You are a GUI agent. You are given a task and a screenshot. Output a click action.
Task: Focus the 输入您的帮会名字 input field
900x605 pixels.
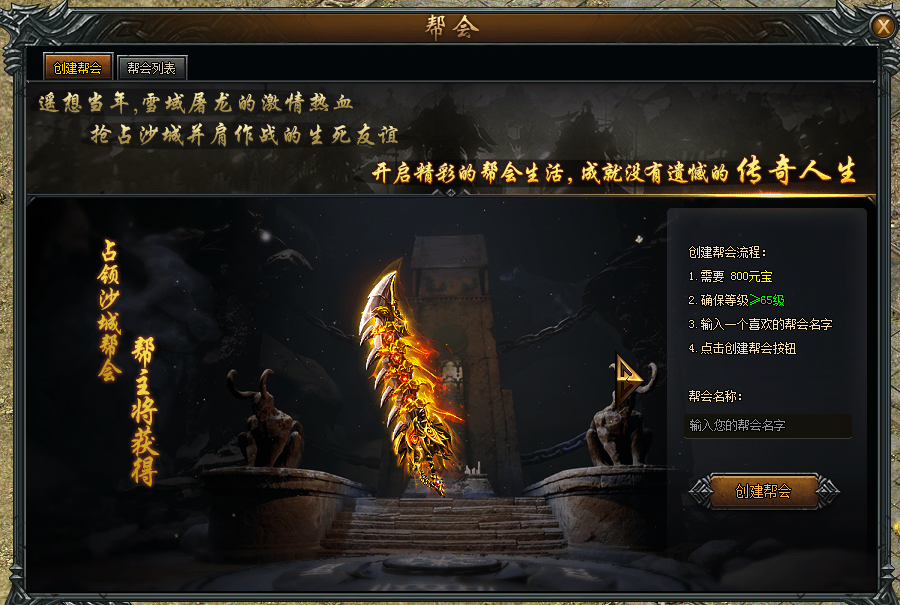767,425
